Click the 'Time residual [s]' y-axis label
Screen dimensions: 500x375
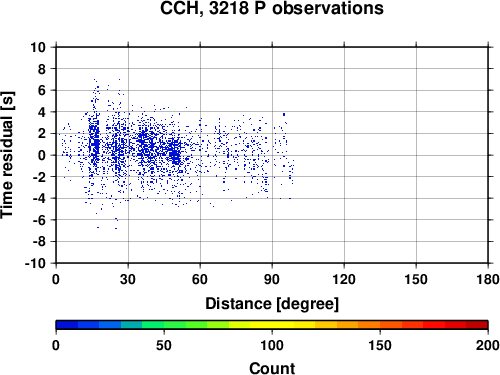point(7,155)
